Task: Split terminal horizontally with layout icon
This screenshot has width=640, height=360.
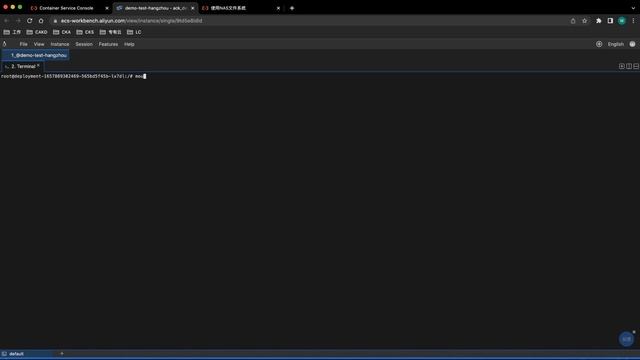Action: 636,66
